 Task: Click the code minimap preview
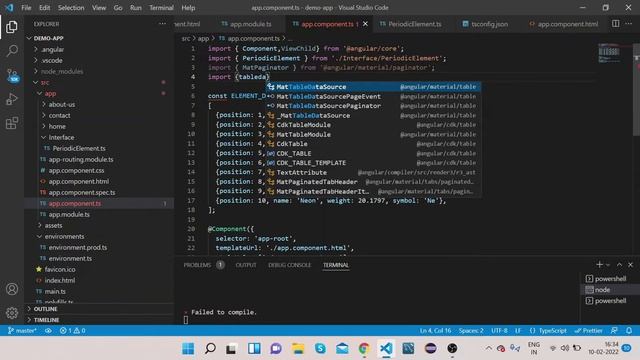coord(609,53)
